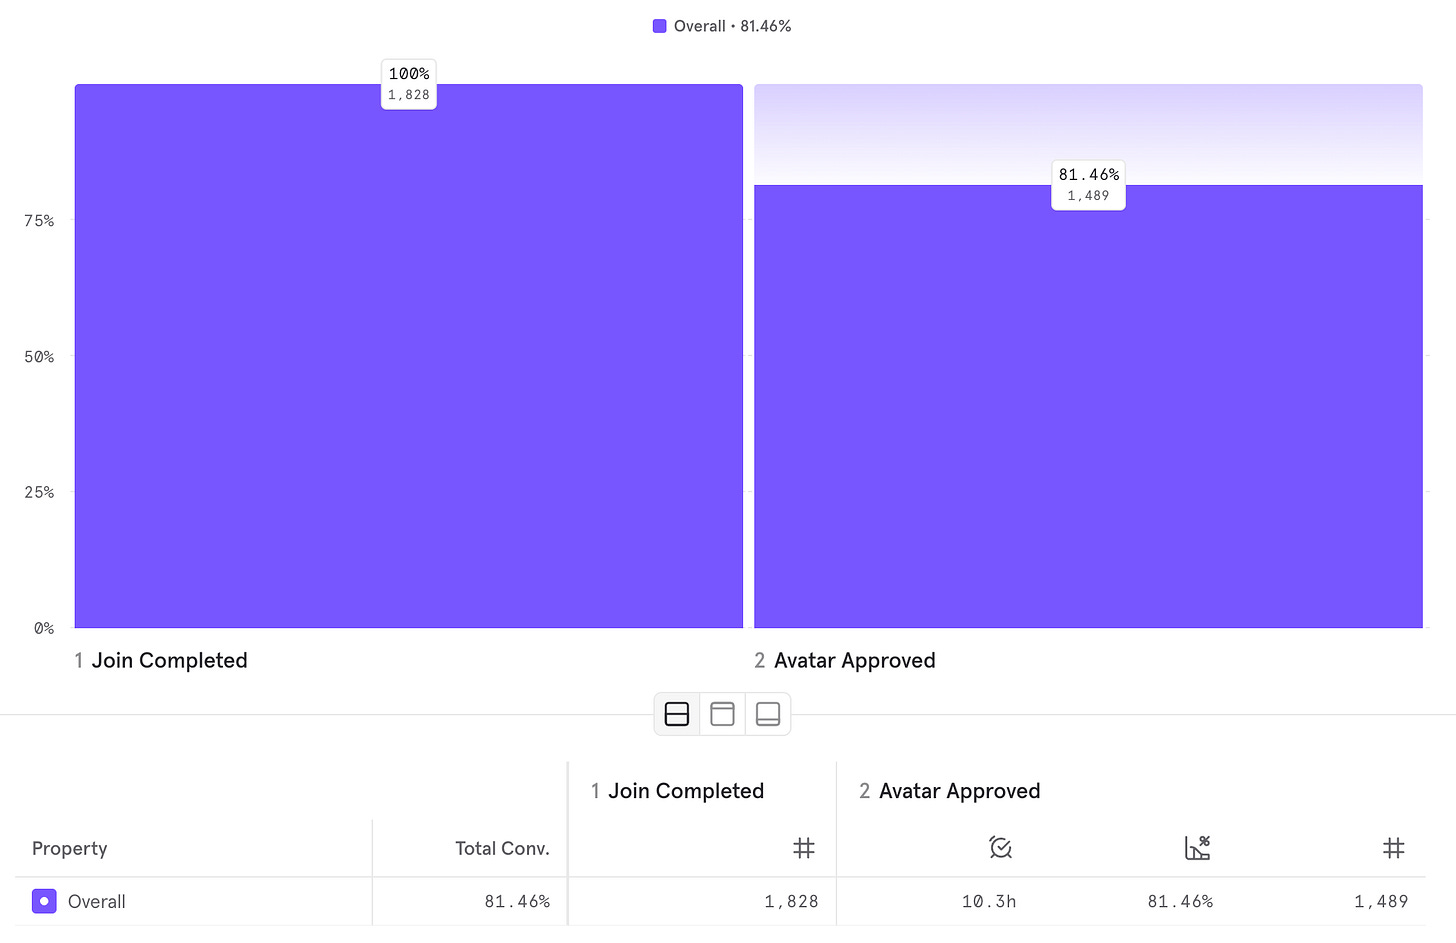Click the time-to-convert clock icon column header
The image size is (1456, 943).
coord(1000,848)
